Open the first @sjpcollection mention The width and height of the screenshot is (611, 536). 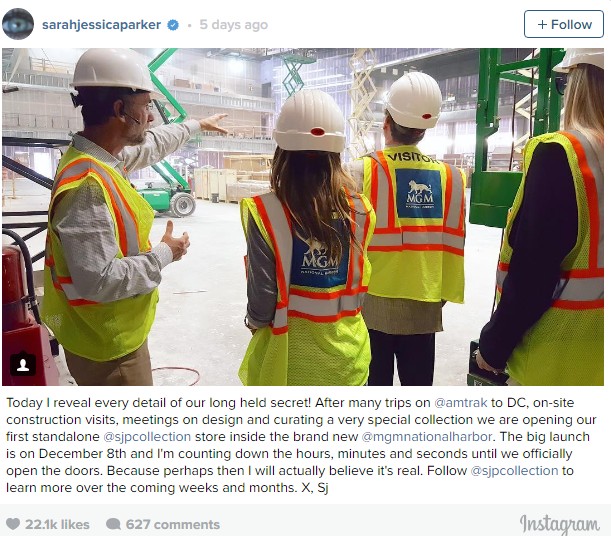(x=147, y=437)
